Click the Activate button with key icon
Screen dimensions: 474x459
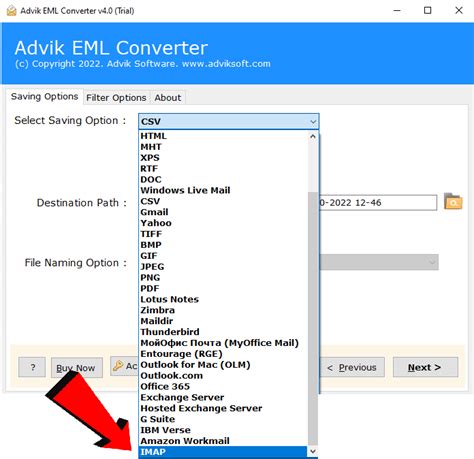124,366
